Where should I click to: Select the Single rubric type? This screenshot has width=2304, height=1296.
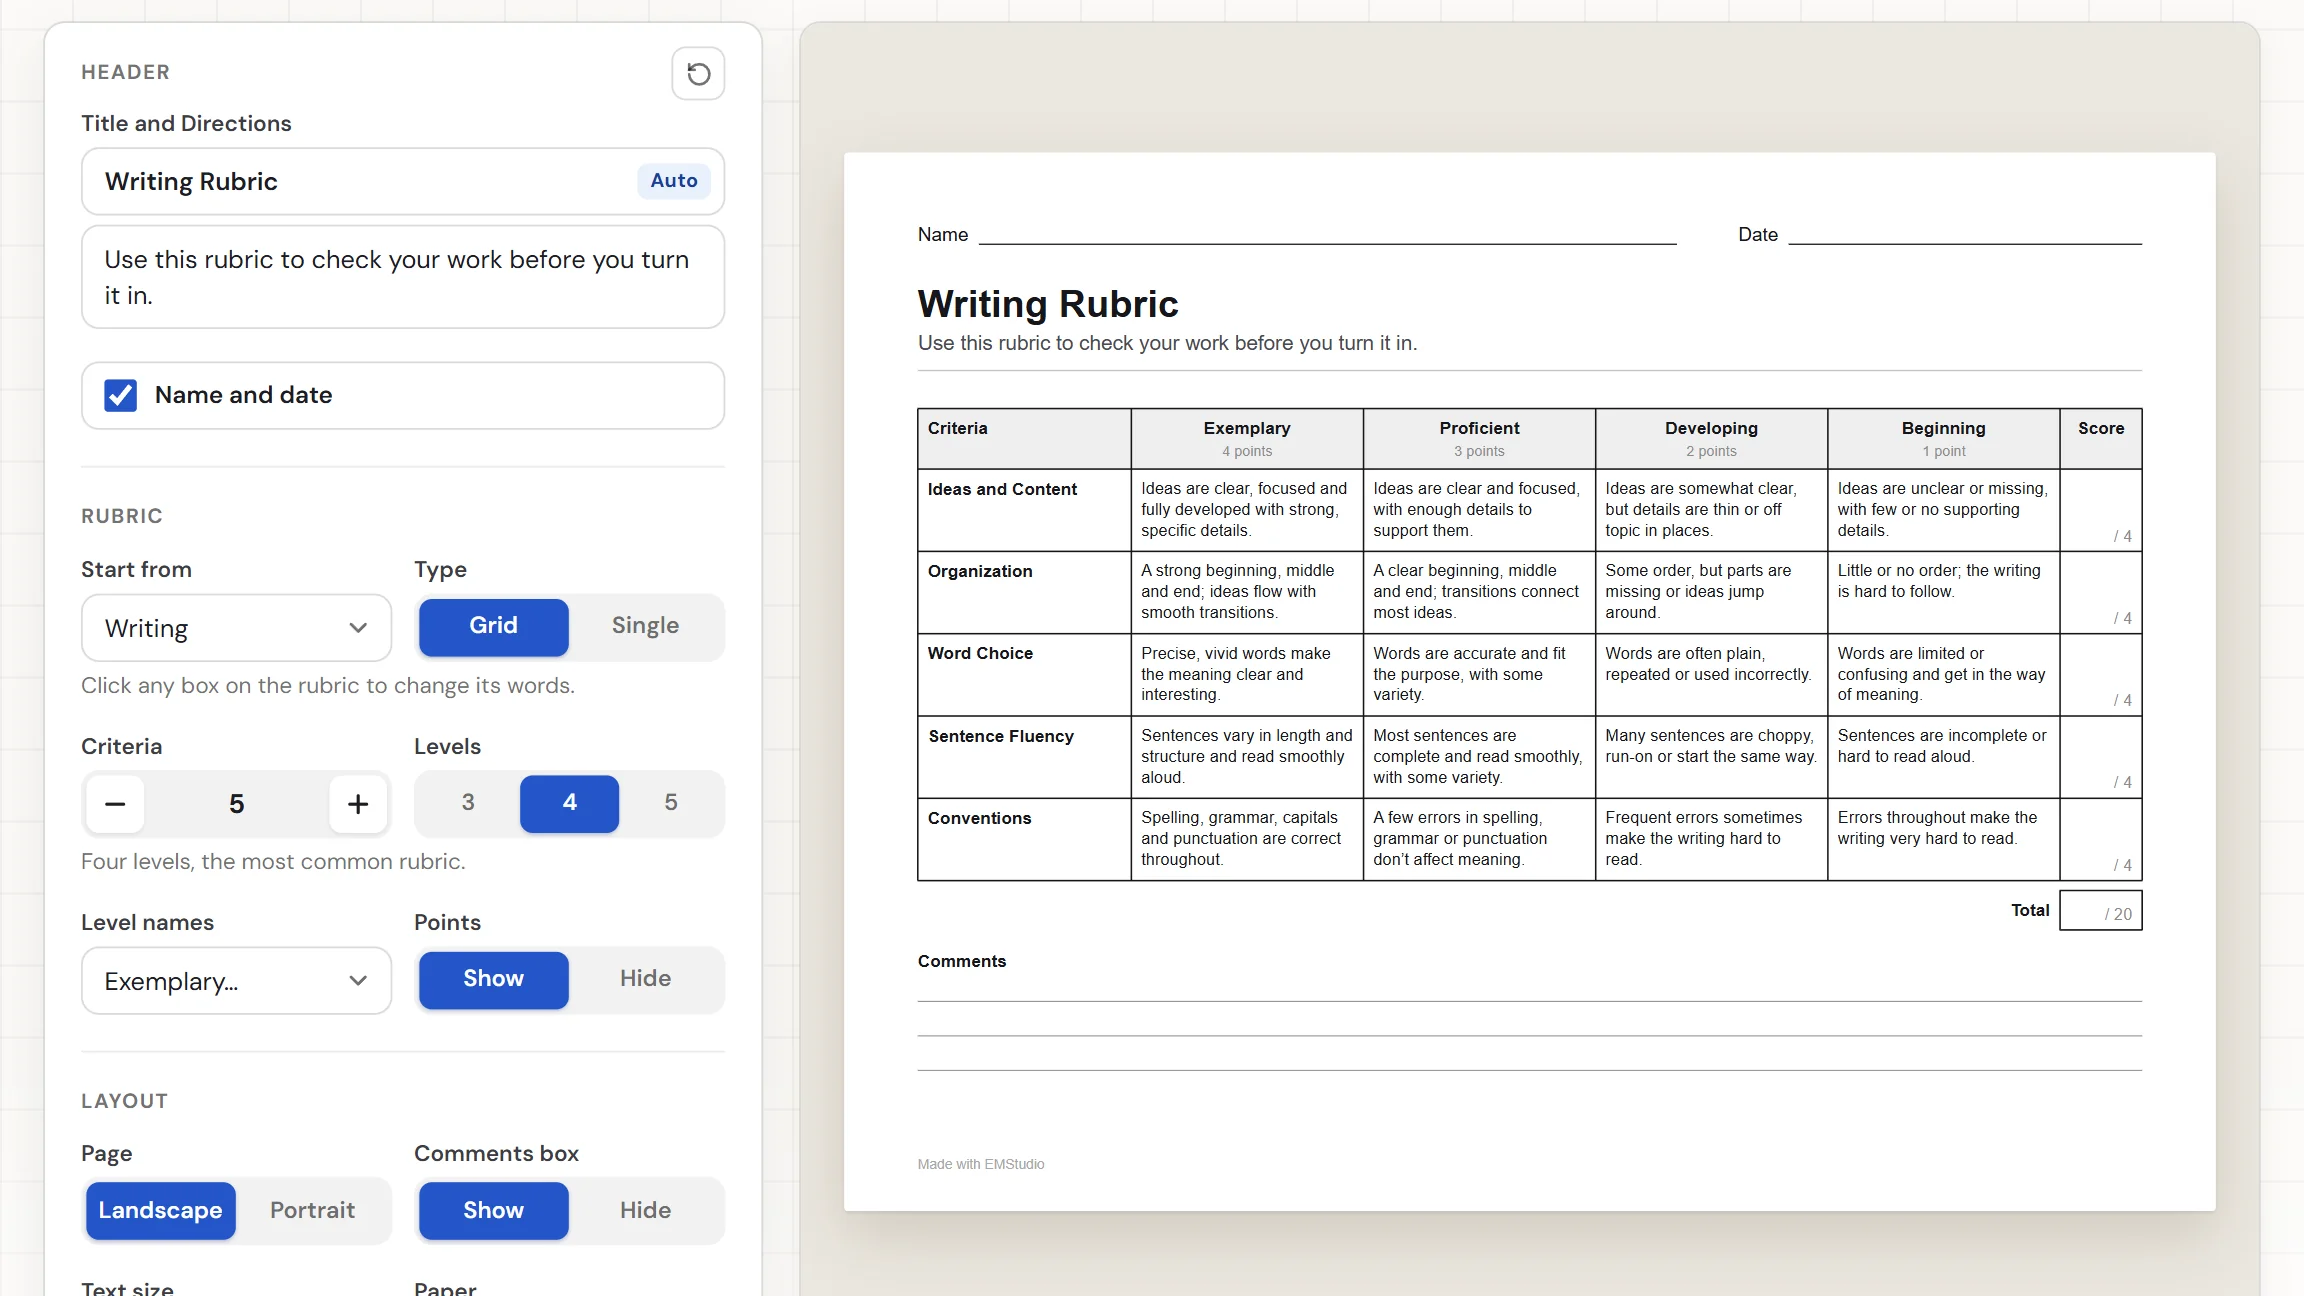(645, 627)
